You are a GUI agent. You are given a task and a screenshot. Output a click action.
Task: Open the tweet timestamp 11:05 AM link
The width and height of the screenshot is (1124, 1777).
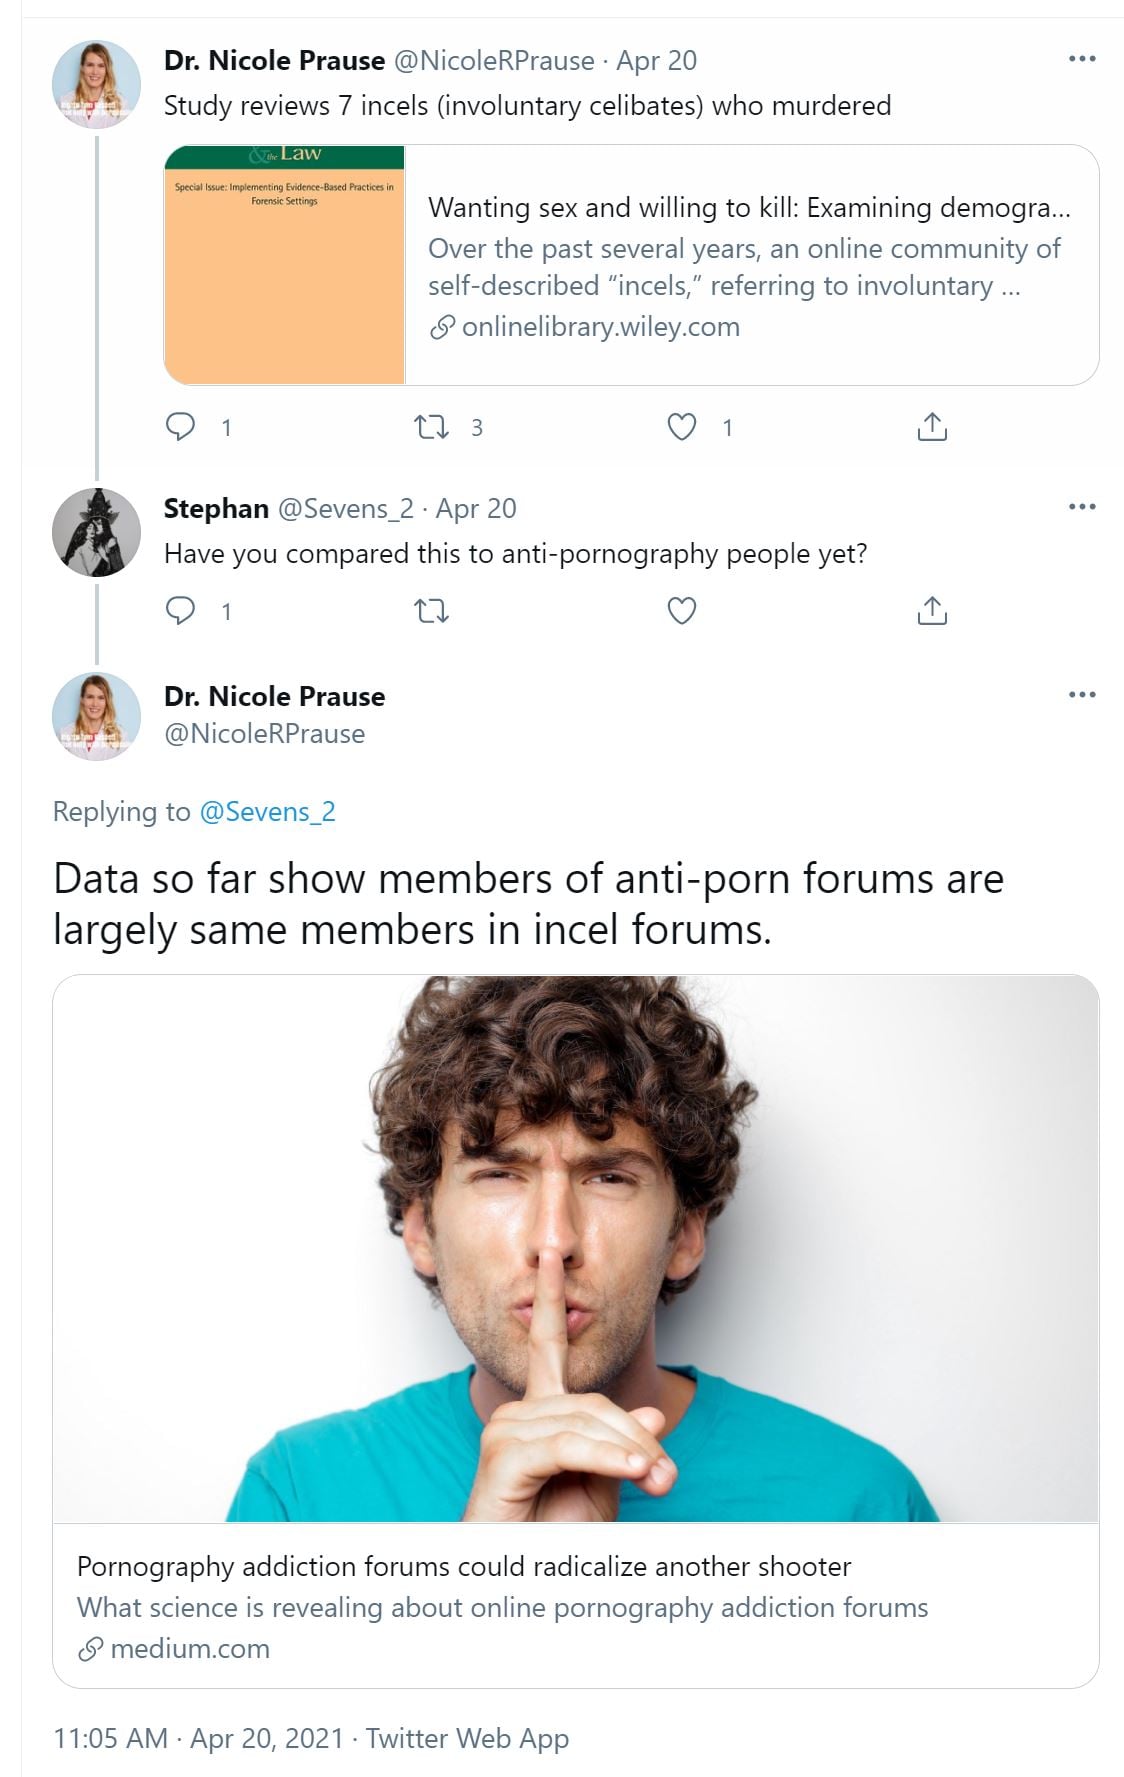coord(110,1739)
